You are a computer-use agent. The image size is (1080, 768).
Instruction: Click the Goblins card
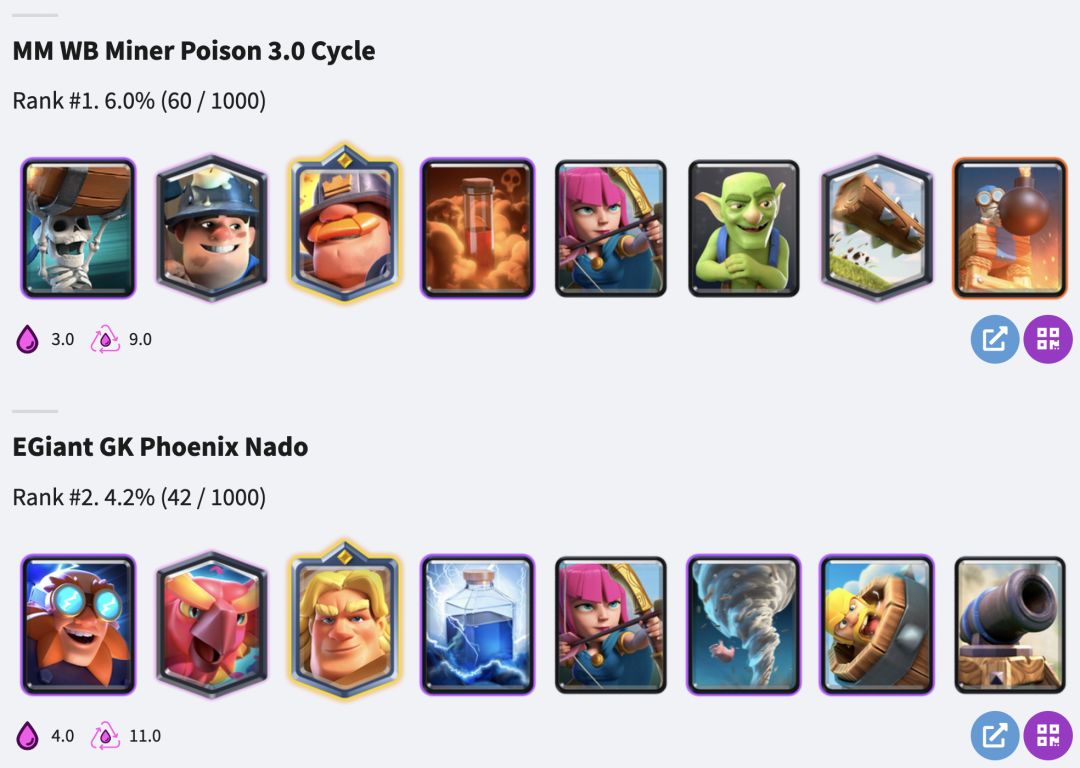(744, 228)
